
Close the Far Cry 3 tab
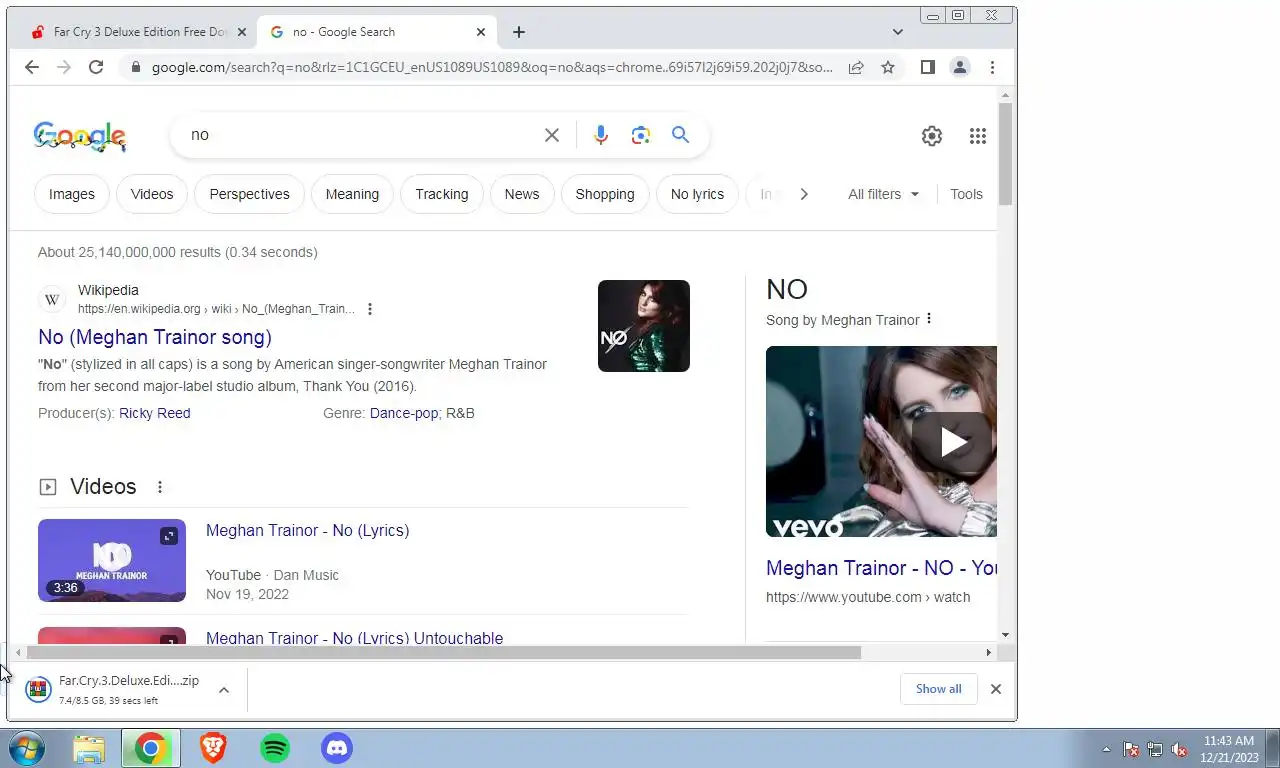pos(241,32)
